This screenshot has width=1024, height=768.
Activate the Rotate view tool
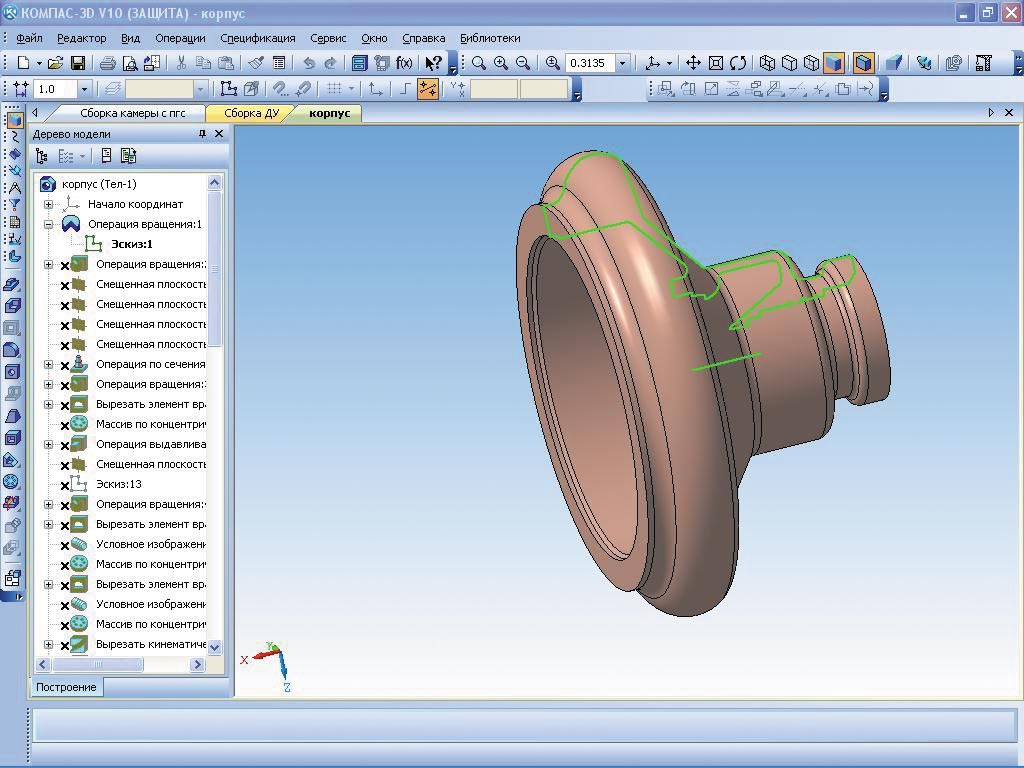click(x=738, y=63)
